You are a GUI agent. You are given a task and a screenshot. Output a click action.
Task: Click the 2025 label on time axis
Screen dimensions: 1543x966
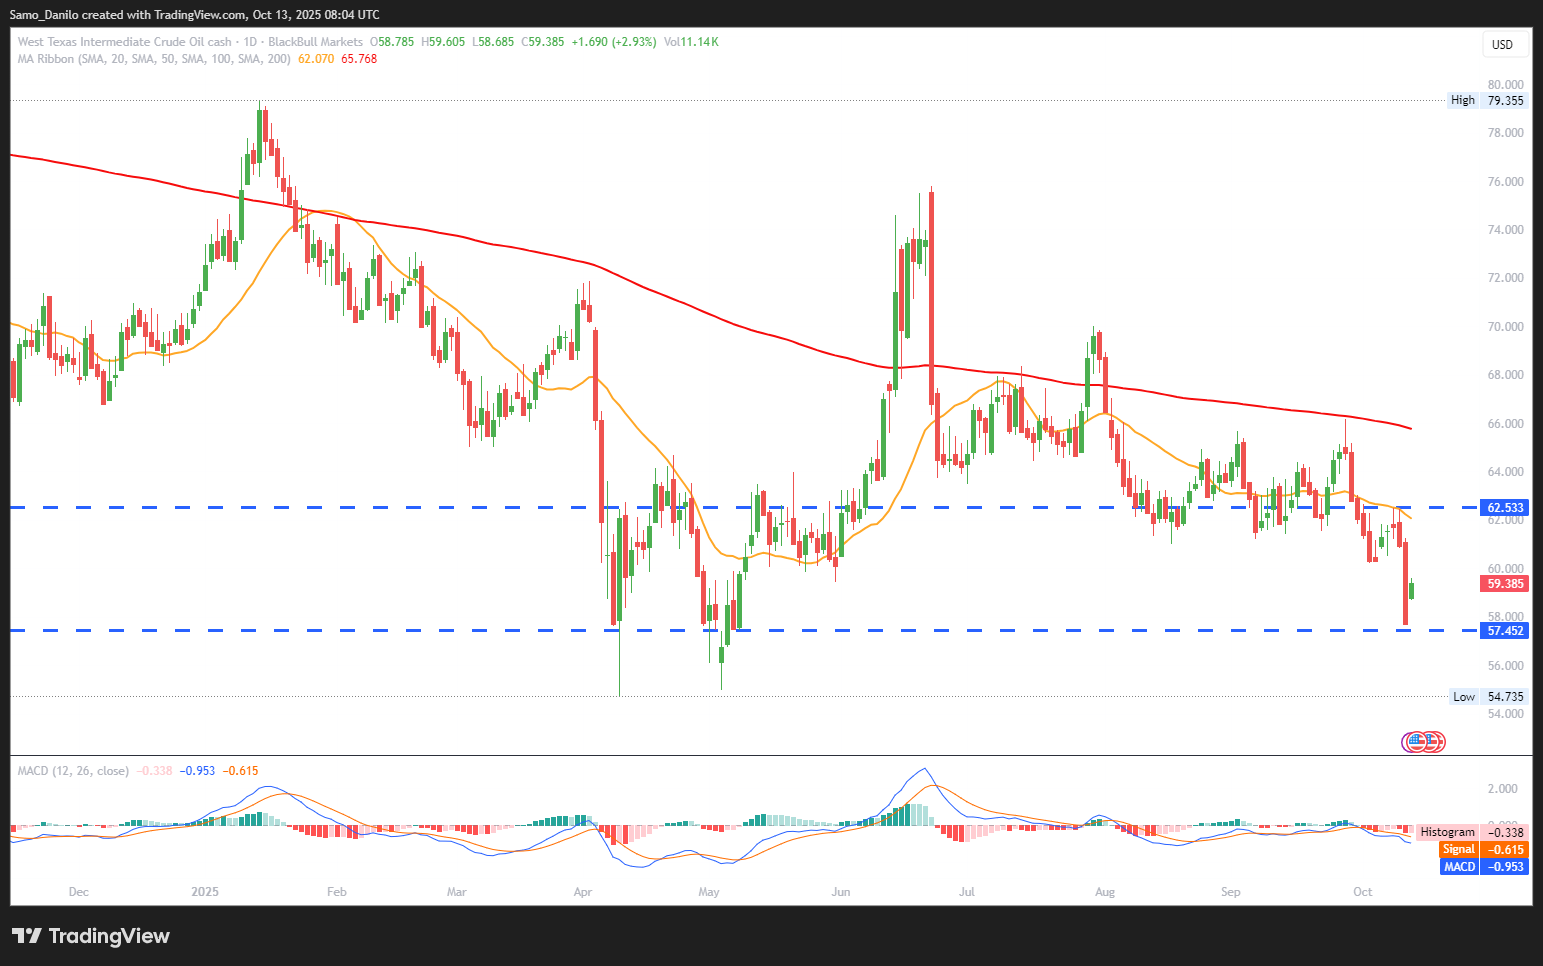pyautogui.click(x=205, y=892)
